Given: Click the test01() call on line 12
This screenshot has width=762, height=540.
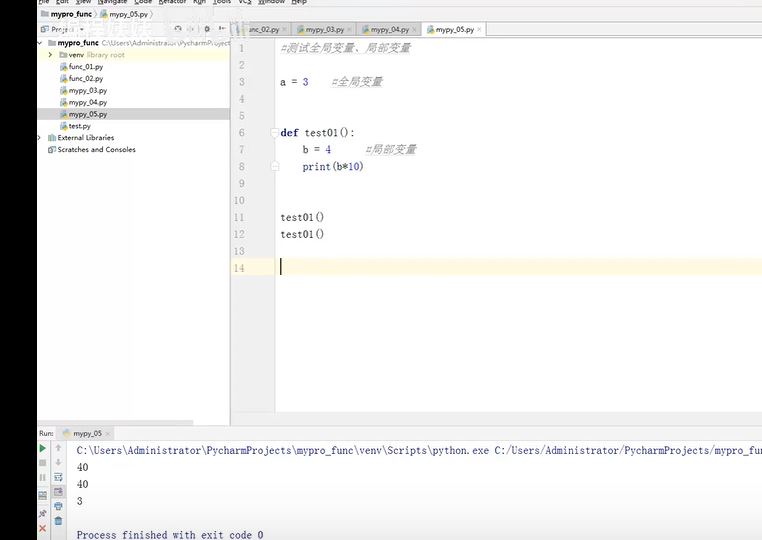Looking at the screenshot, I should [x=302, y=234].
